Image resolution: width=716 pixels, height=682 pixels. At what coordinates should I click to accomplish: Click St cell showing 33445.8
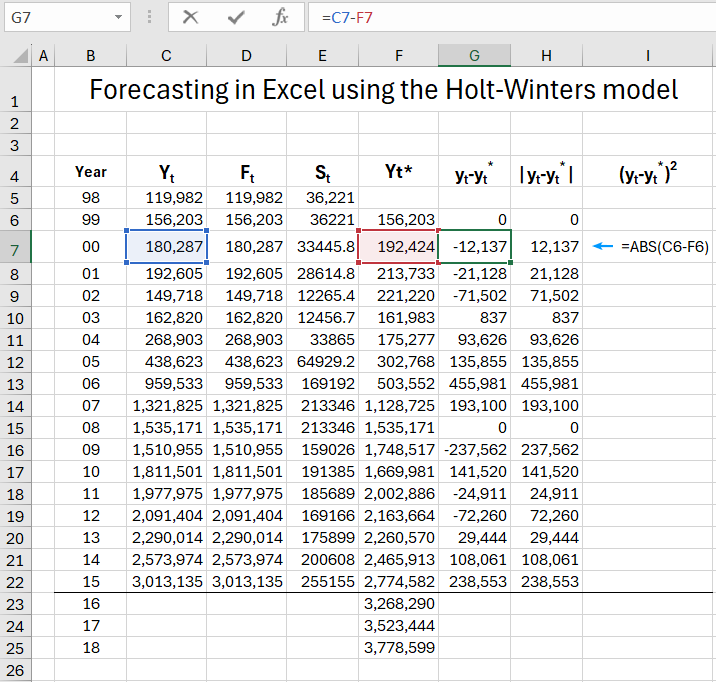click(322, 247)
